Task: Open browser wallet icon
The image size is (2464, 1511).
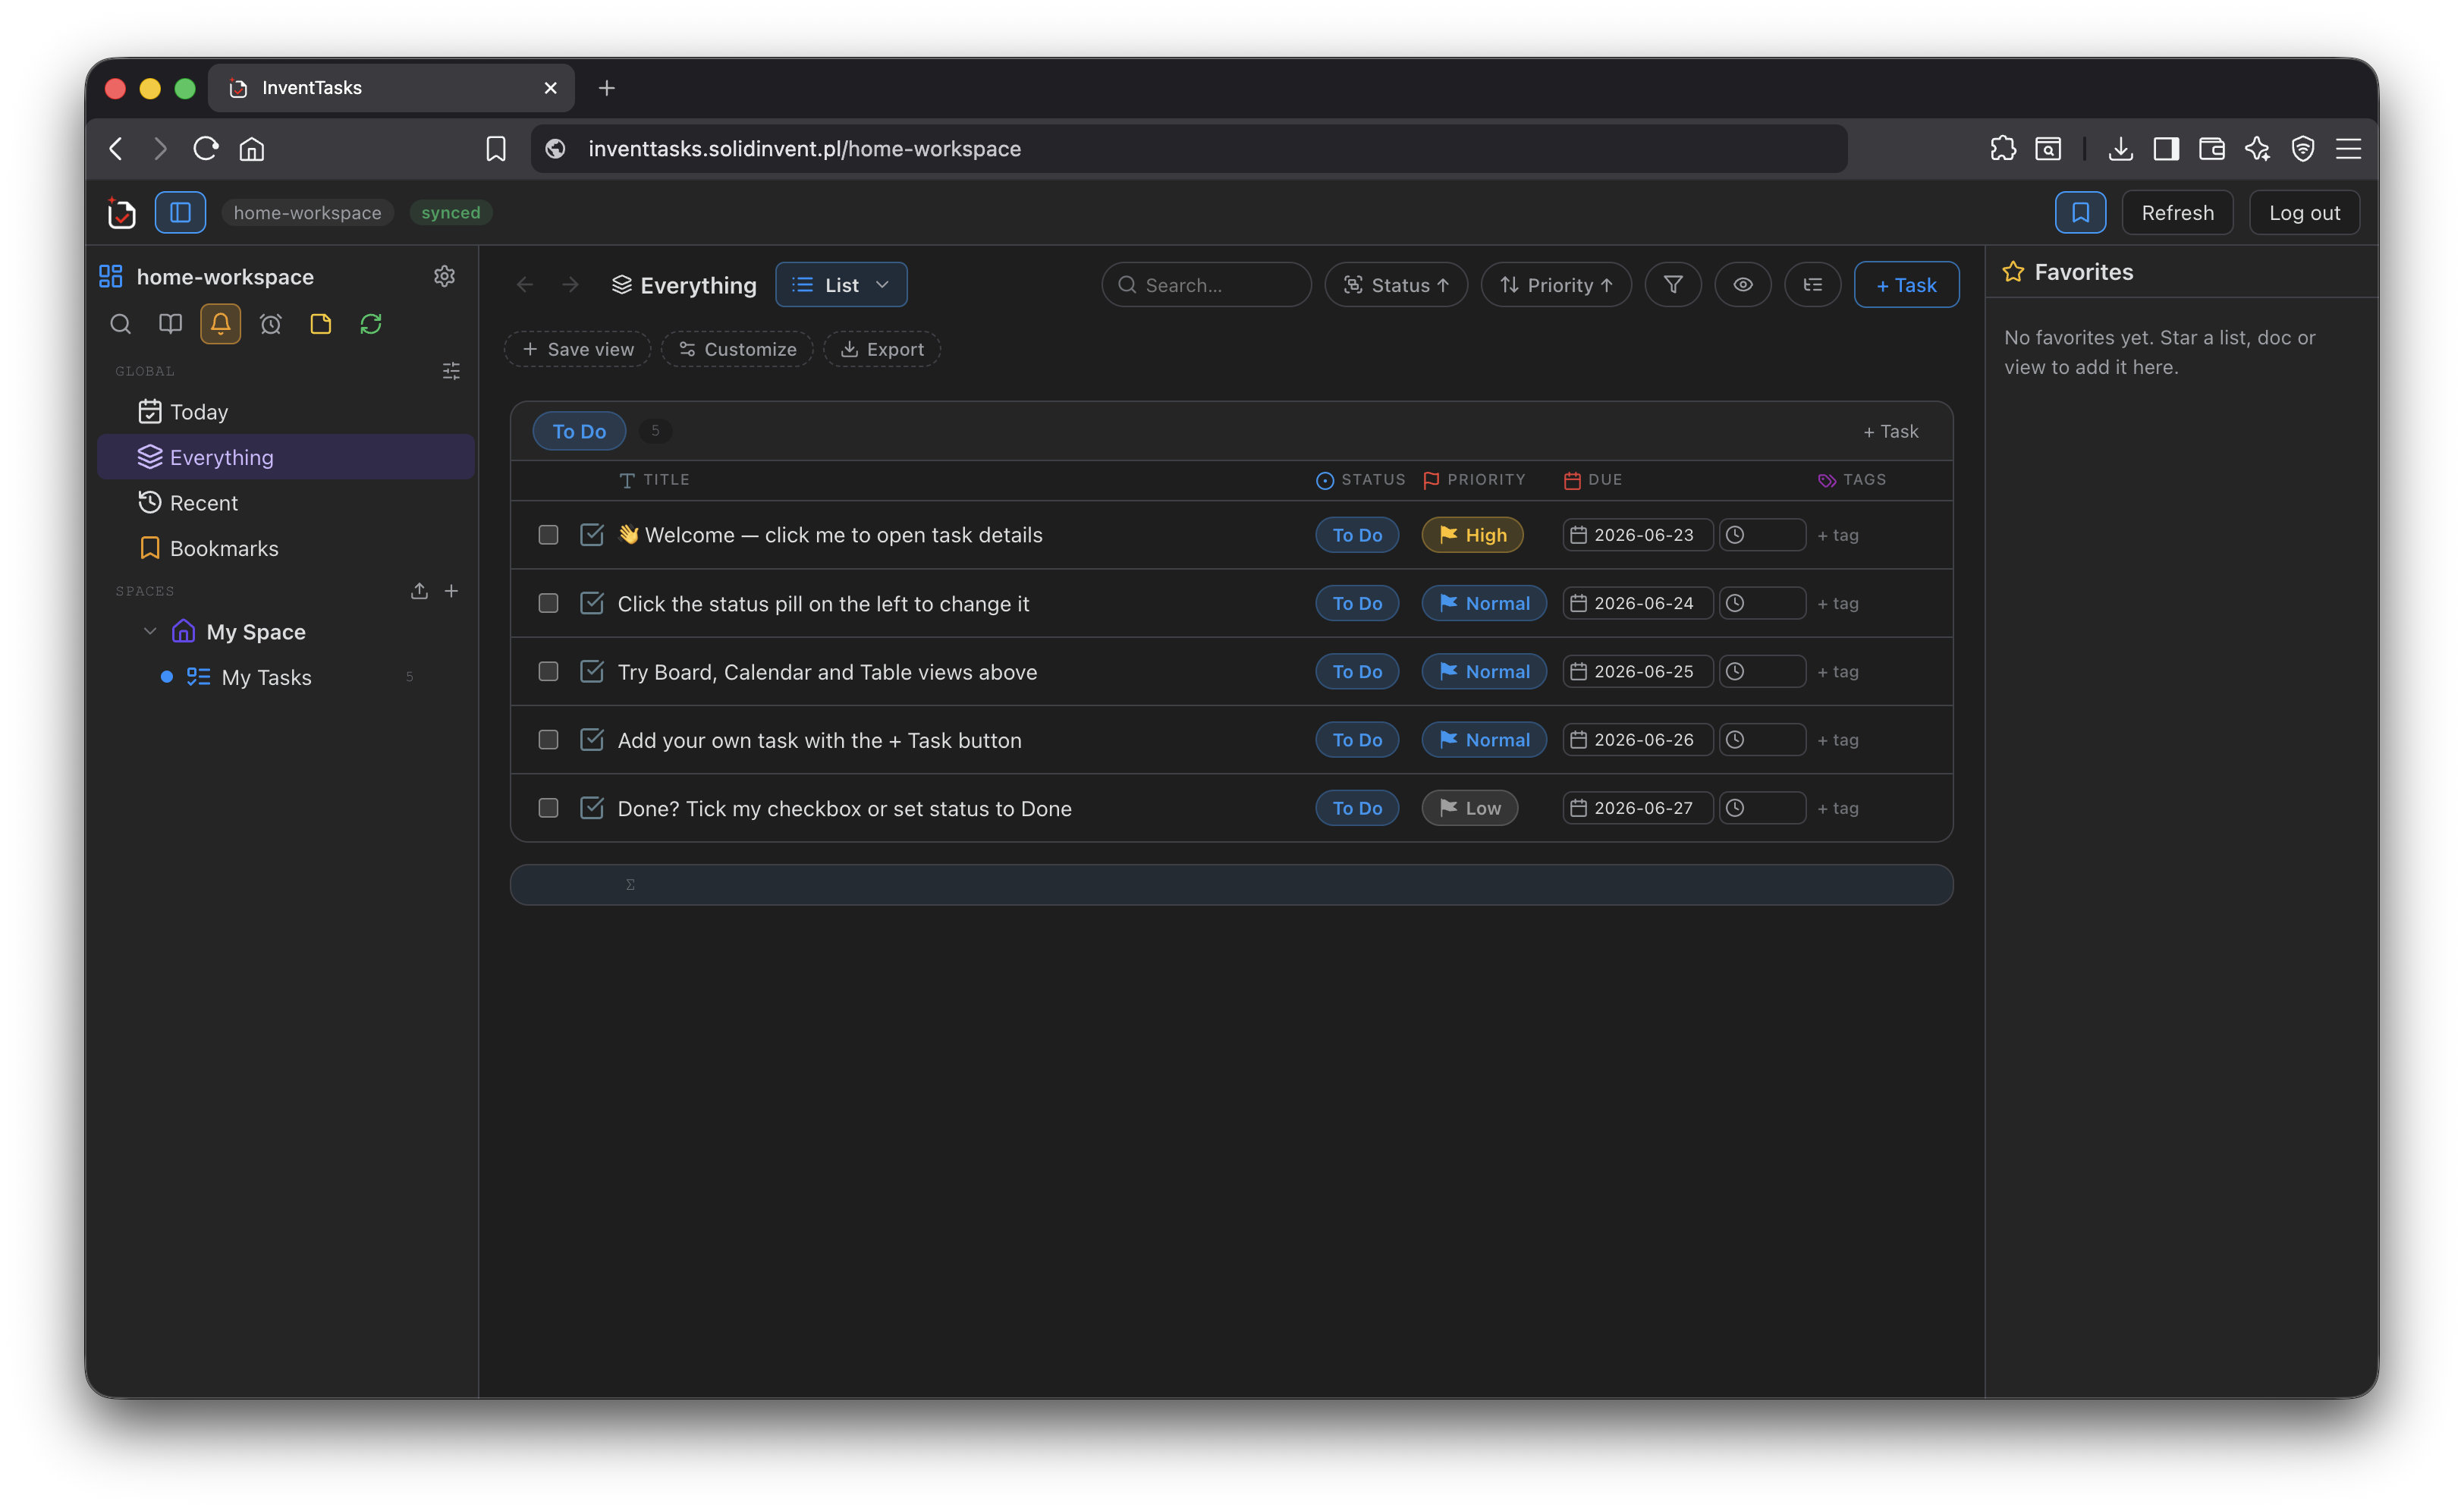Action: click(x=2212, y=149)
